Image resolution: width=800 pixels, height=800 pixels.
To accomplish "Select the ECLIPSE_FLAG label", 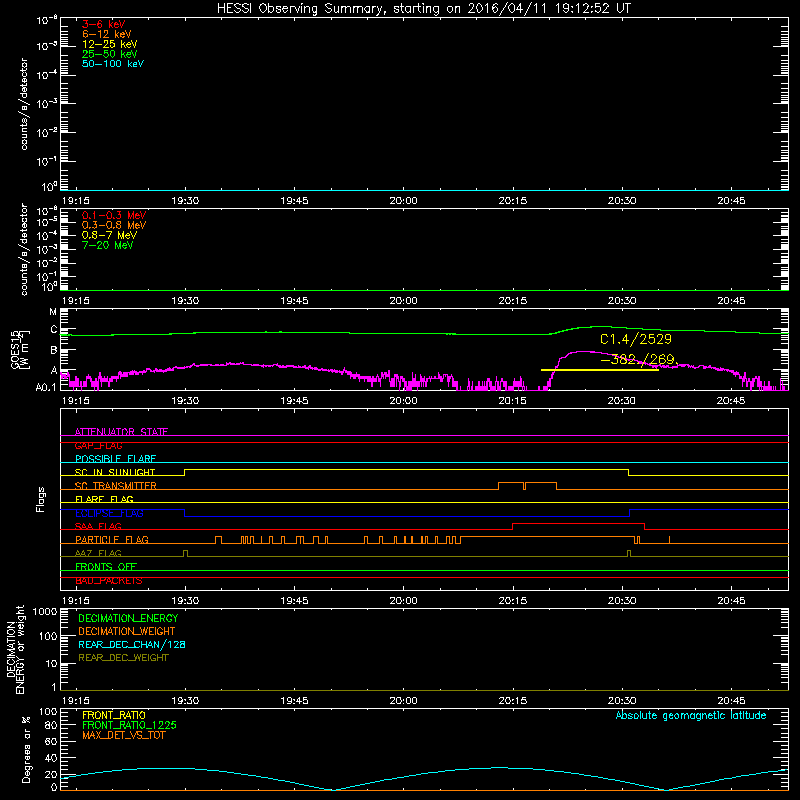I will tap(109, 513).
